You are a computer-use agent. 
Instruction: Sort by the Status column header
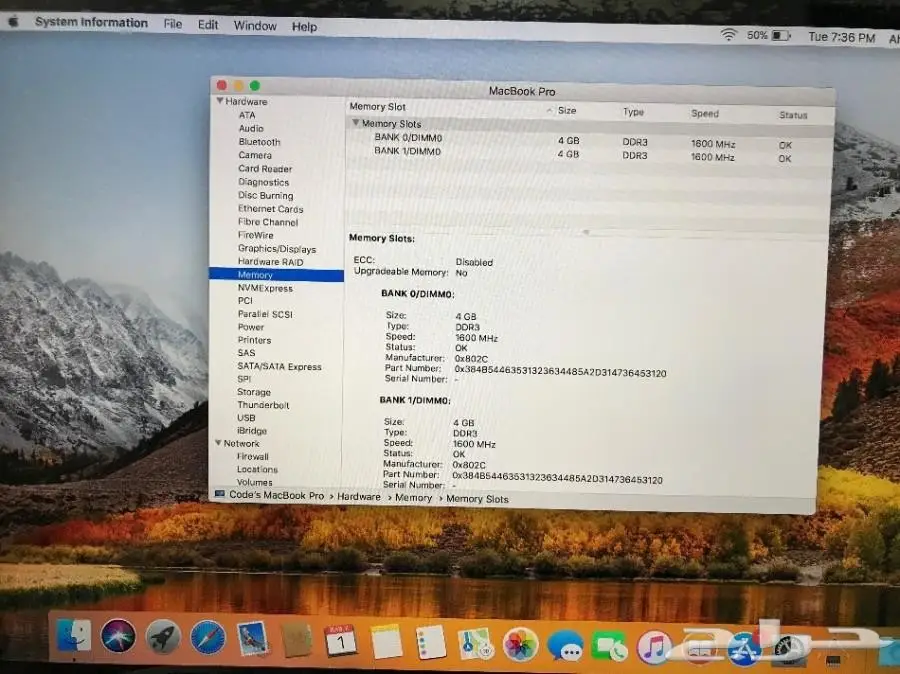pos(793,115)
